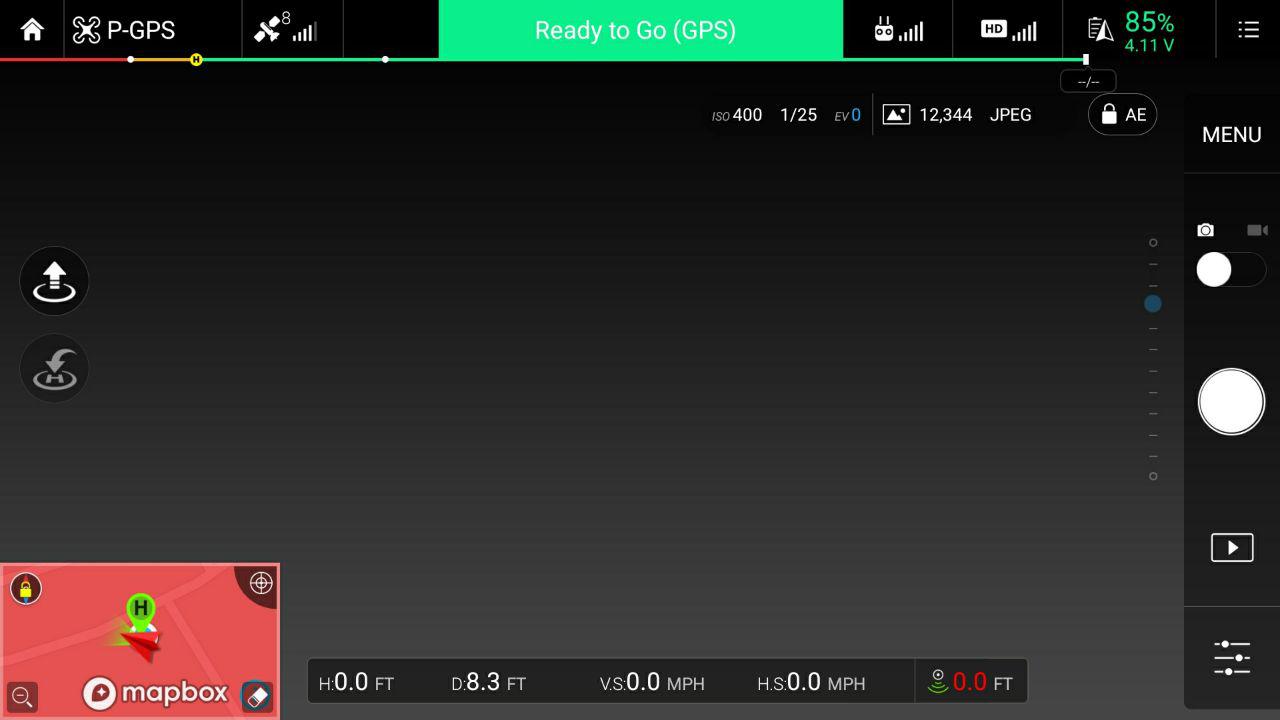1280x720 pixels.
Task: Select JPEG image format indicator
Action: click(x=1010, y=115)
